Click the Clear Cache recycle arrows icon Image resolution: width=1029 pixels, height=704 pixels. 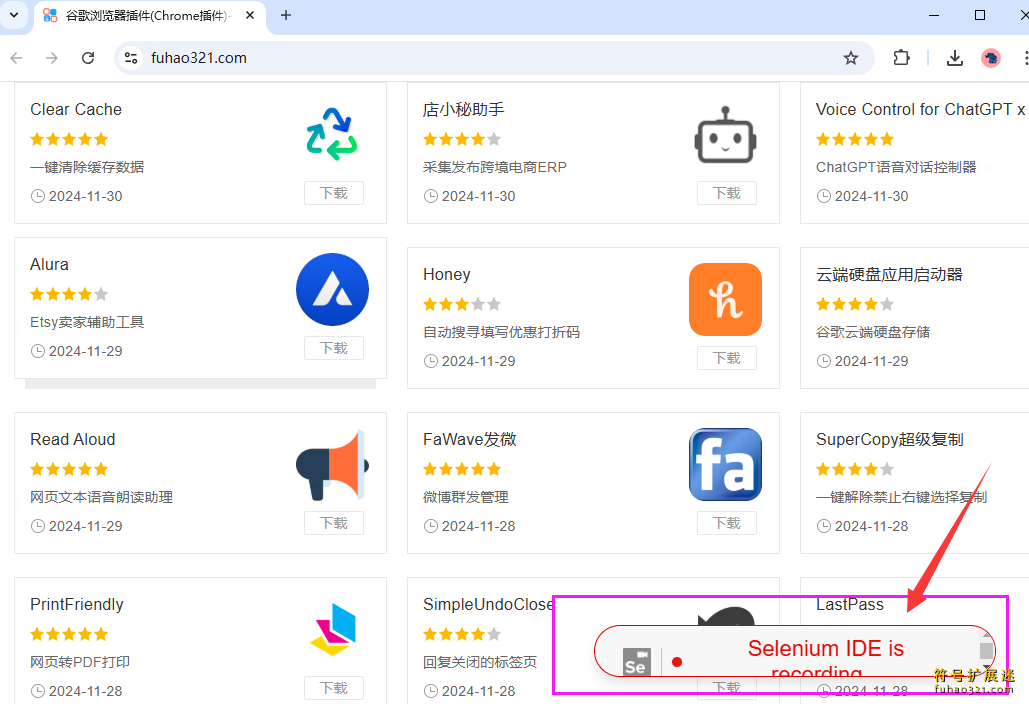pyautogui.click(x=332, y=134)
